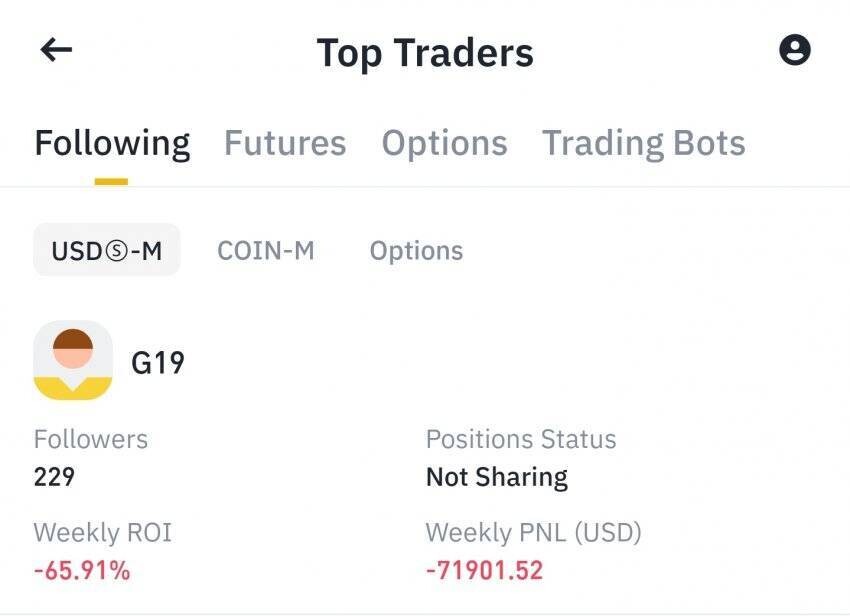This screenshot has height=616, width=850.
Task: Open the profile account icon
Action: [795, 50]
